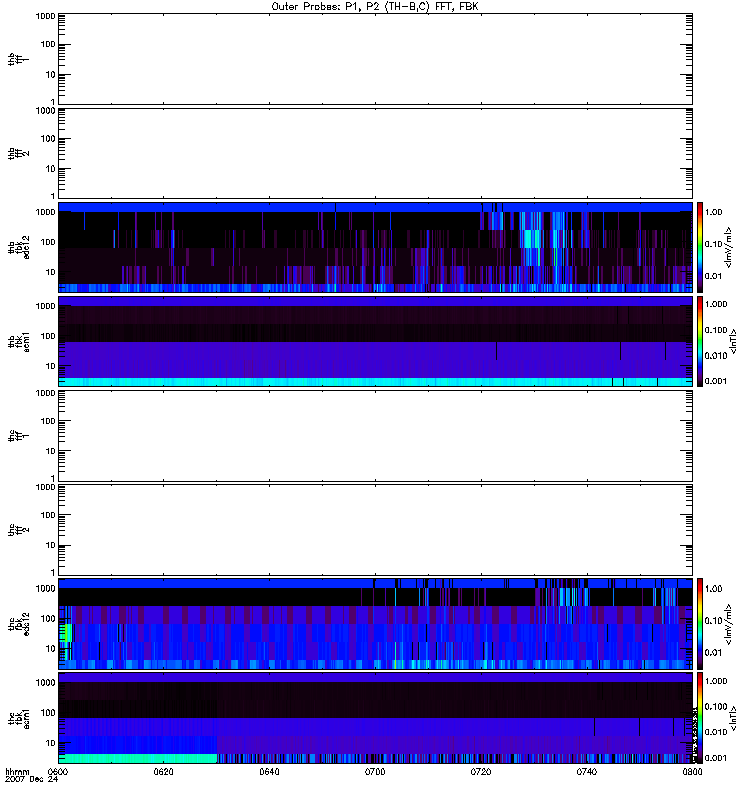750x800 pixels.
Task: Click the "10" y-axis tick of the thc fbk scm1 panel
Action: [51, 743]
